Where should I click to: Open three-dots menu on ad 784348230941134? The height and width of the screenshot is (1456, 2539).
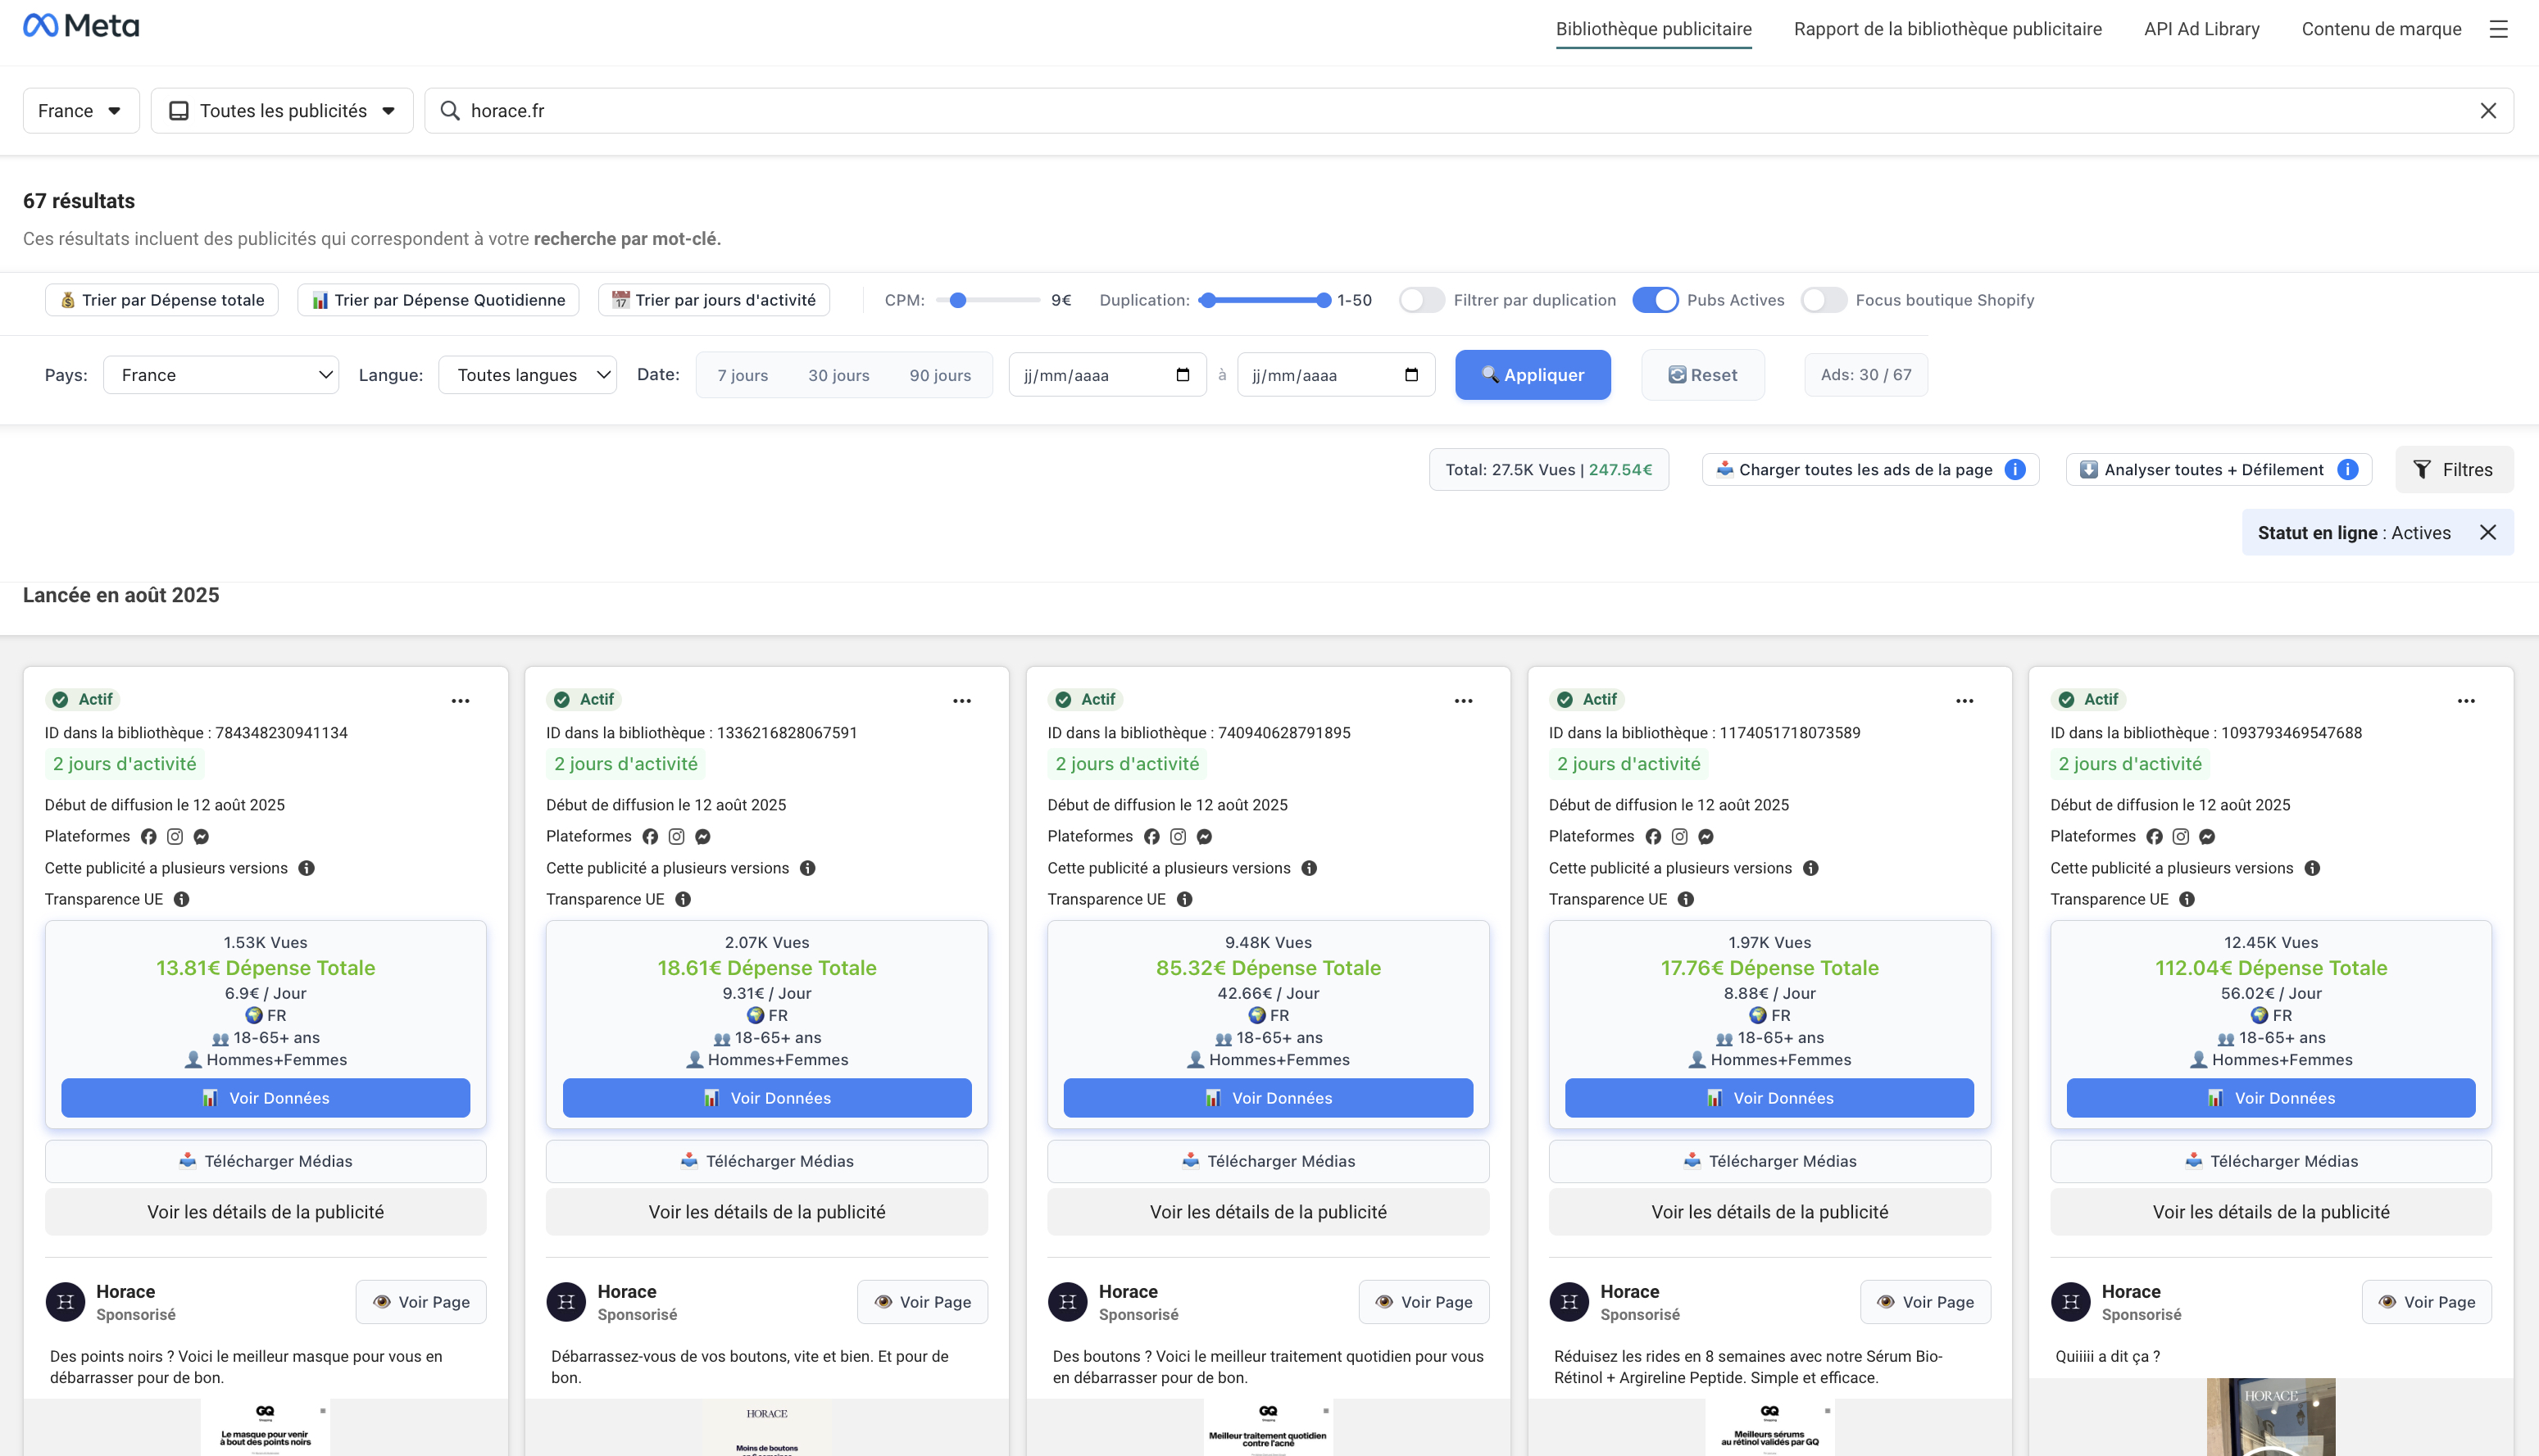click(x=460, y=701)
